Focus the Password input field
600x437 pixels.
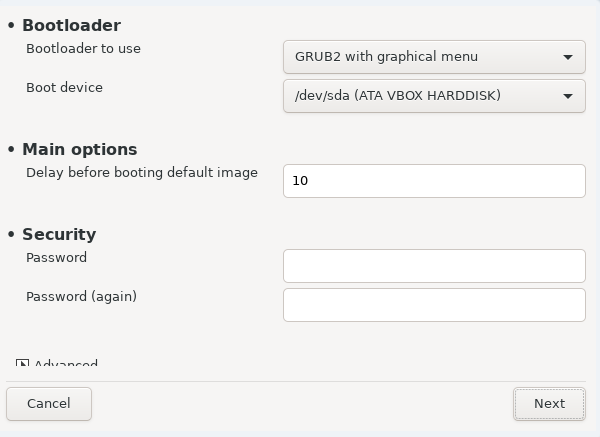[434, 266]
